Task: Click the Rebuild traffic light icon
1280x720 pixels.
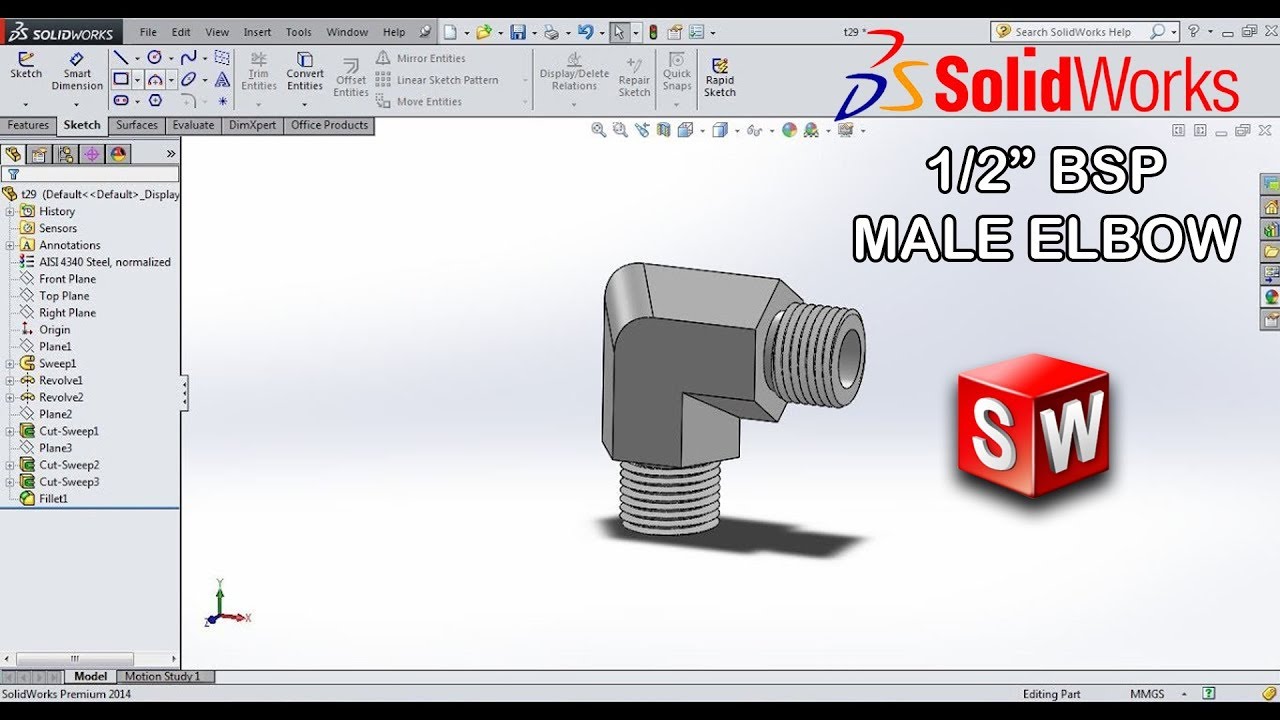Action: (653, 32)
